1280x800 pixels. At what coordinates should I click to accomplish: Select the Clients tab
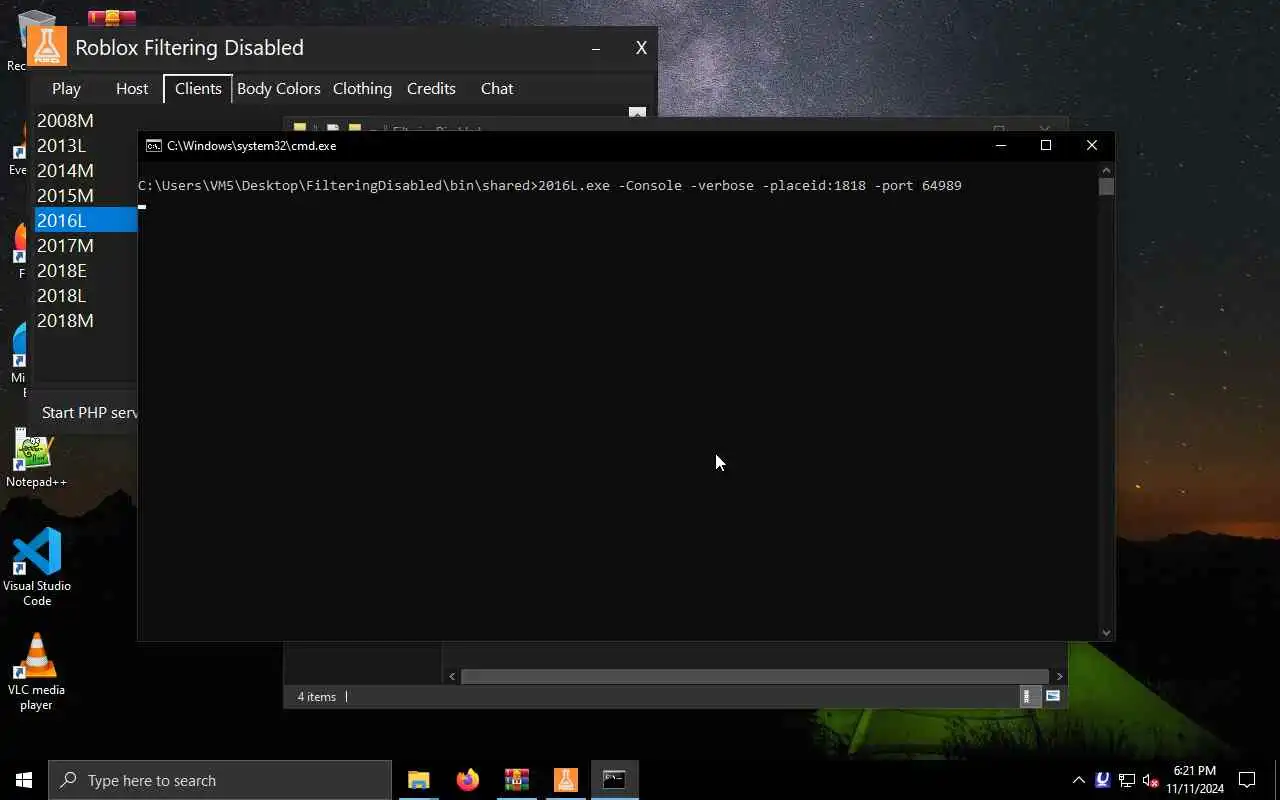click(198, 89)
